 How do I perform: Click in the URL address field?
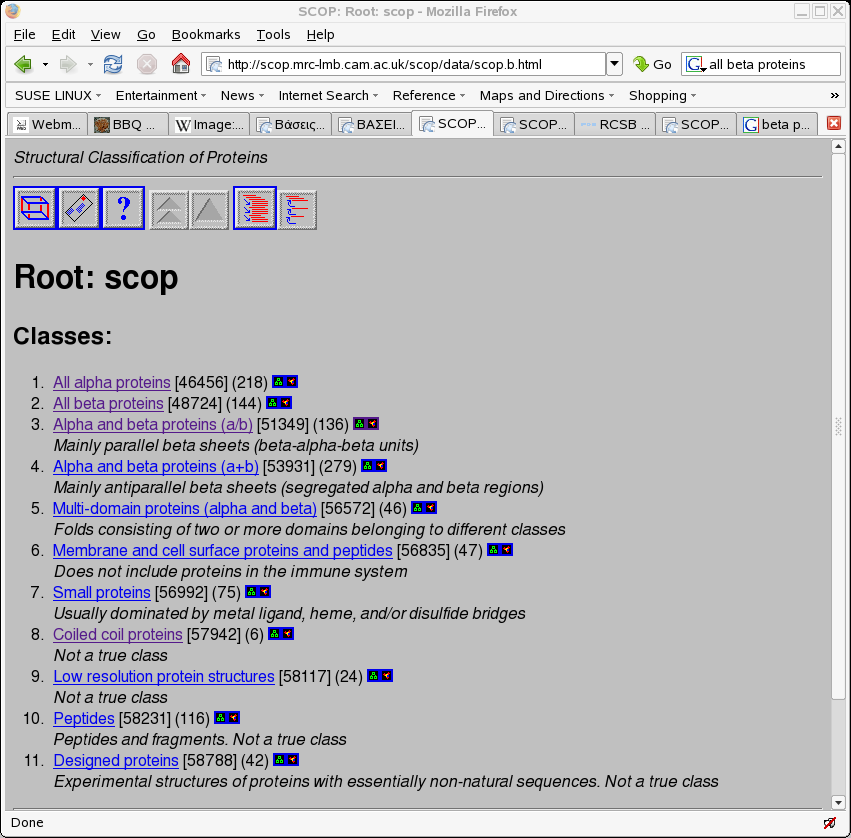click(x=403, y=64)
